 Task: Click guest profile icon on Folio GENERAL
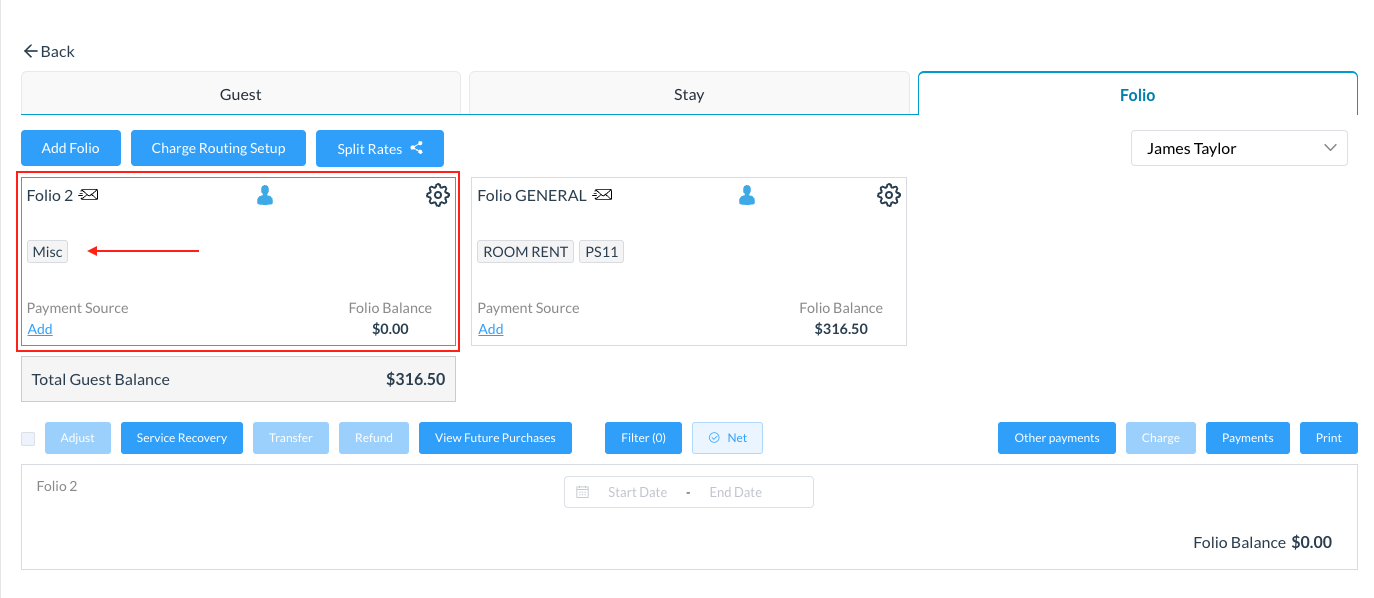747,195
